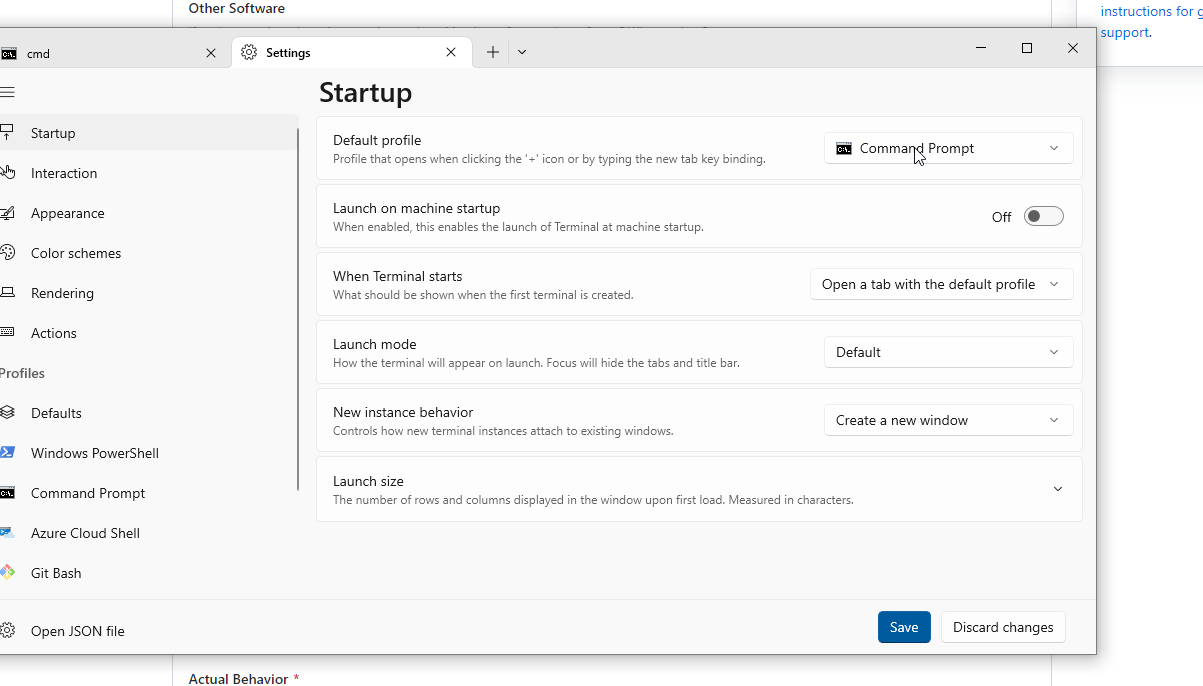Viewport: 1203px width, 686px height.
Task: Open Command Prompt profile in sidebar
Action: click(149, 493)
